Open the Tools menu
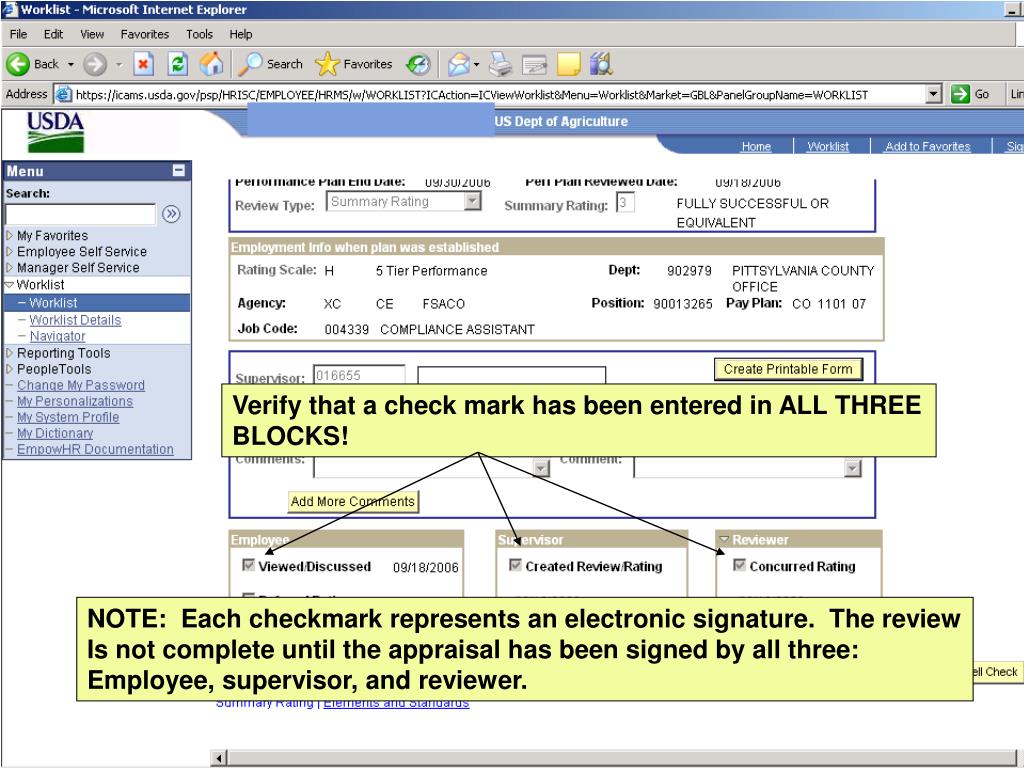The height and width of the screenshot is (768, 1024). [199, 34]
